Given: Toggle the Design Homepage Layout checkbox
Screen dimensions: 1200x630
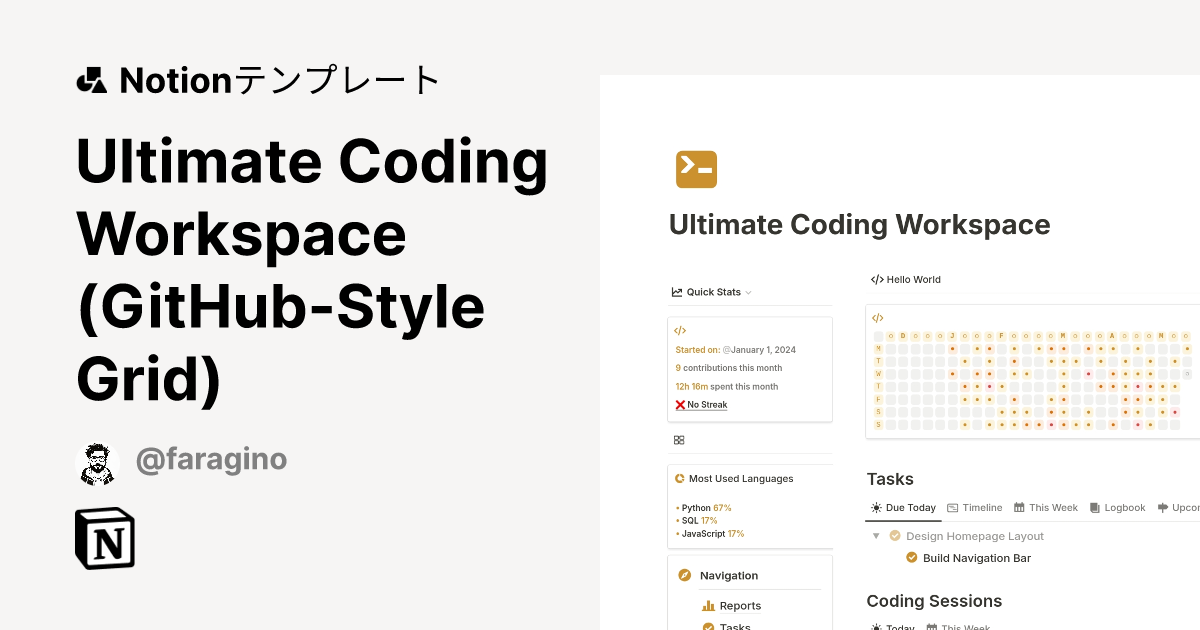Looking at the screenshot, I should pos(897,536).
